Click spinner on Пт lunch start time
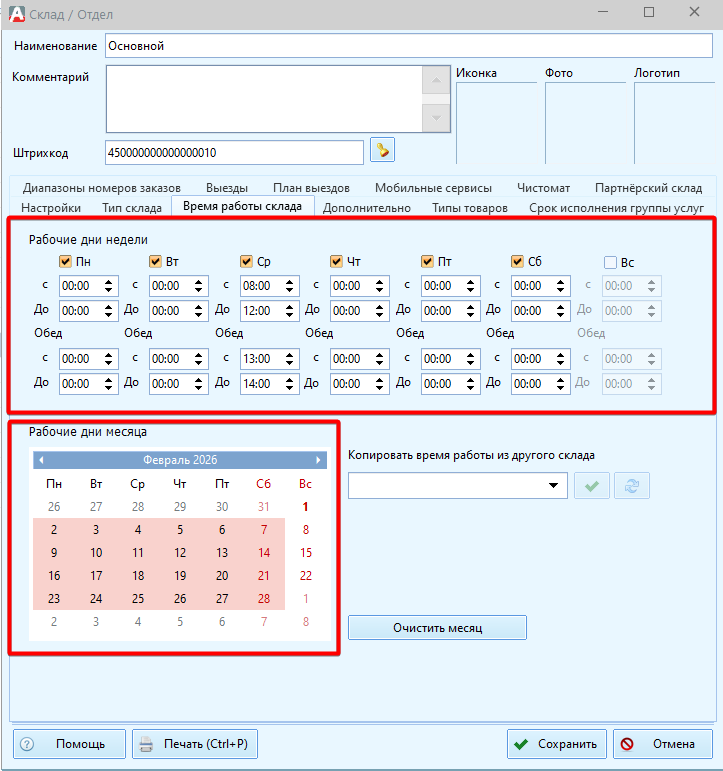The width and height of the screenshot is (723, 771). pos(470,359)
